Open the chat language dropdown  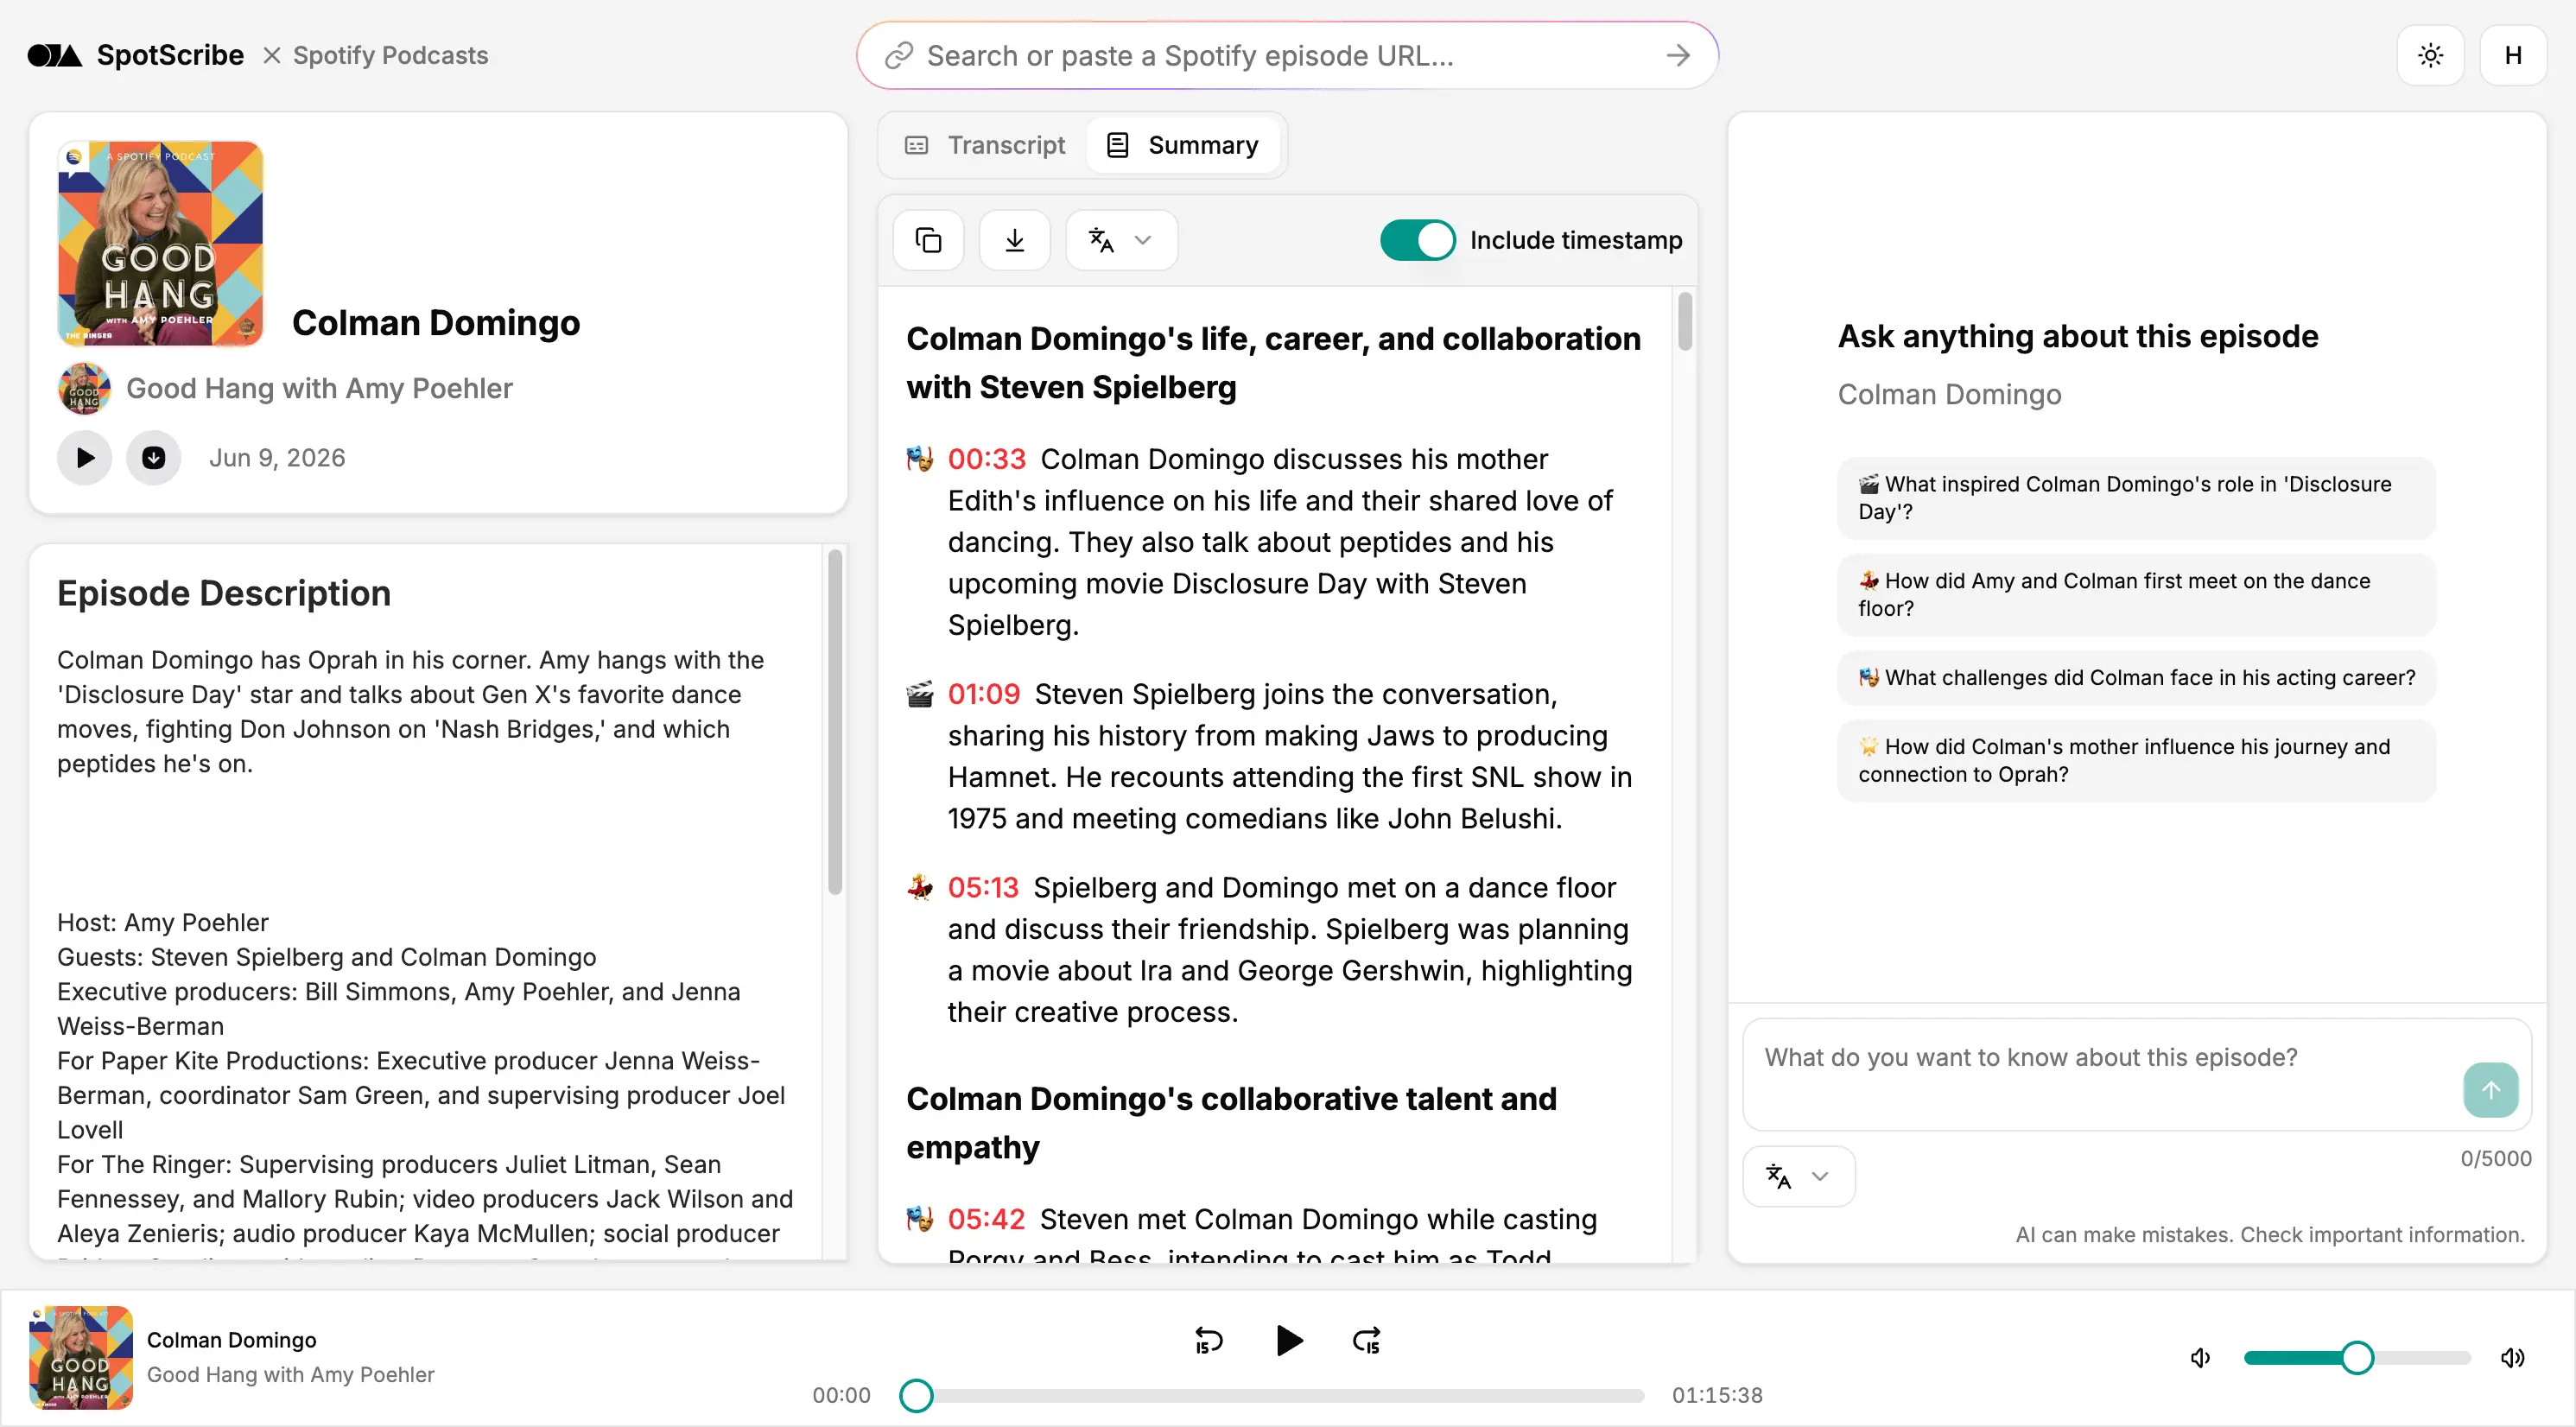tap(1798, 1176)
